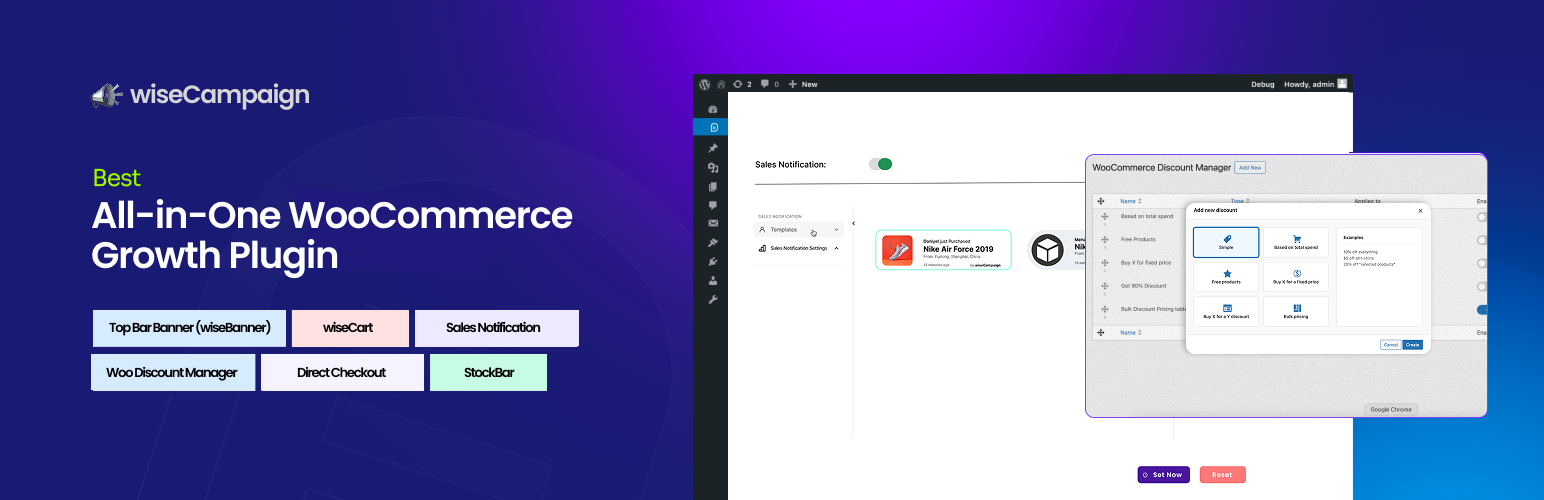Open the Appearance brush icon in sidebar

coord(713,242)
